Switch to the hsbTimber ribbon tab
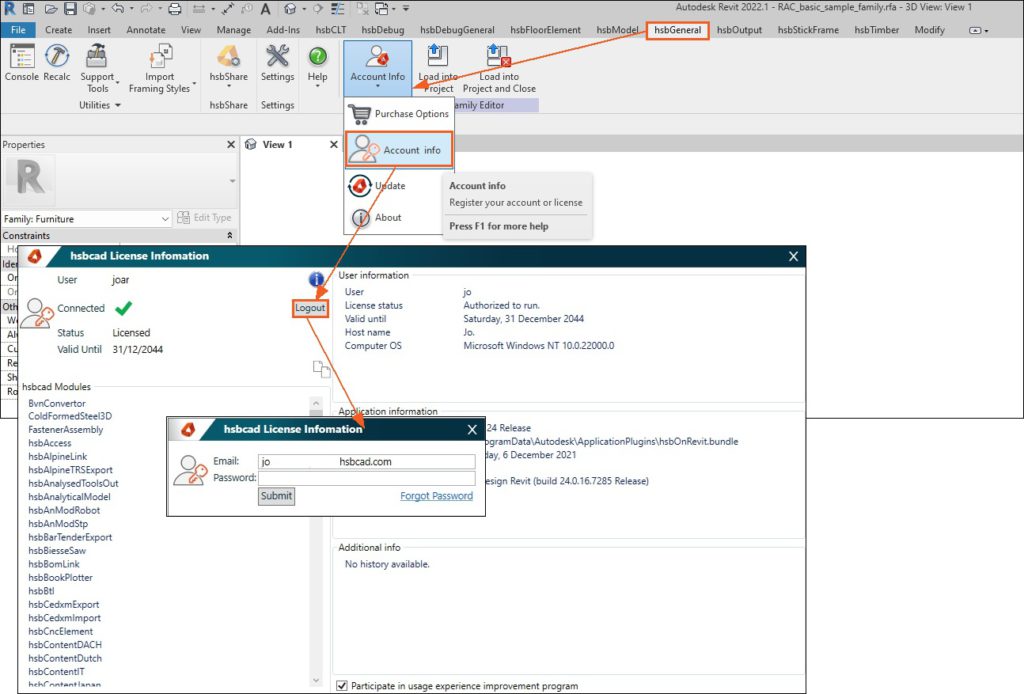This screenshot has height=694, width=1024. point(876,30)
